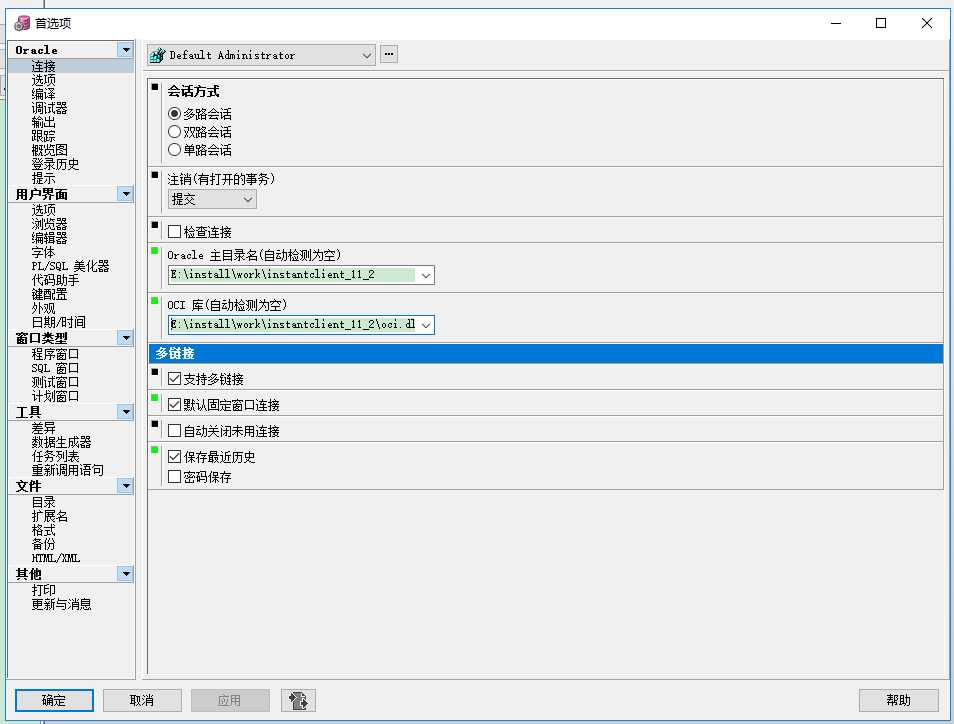Open the 日期/时间 preferences page

tap(58, 322)
